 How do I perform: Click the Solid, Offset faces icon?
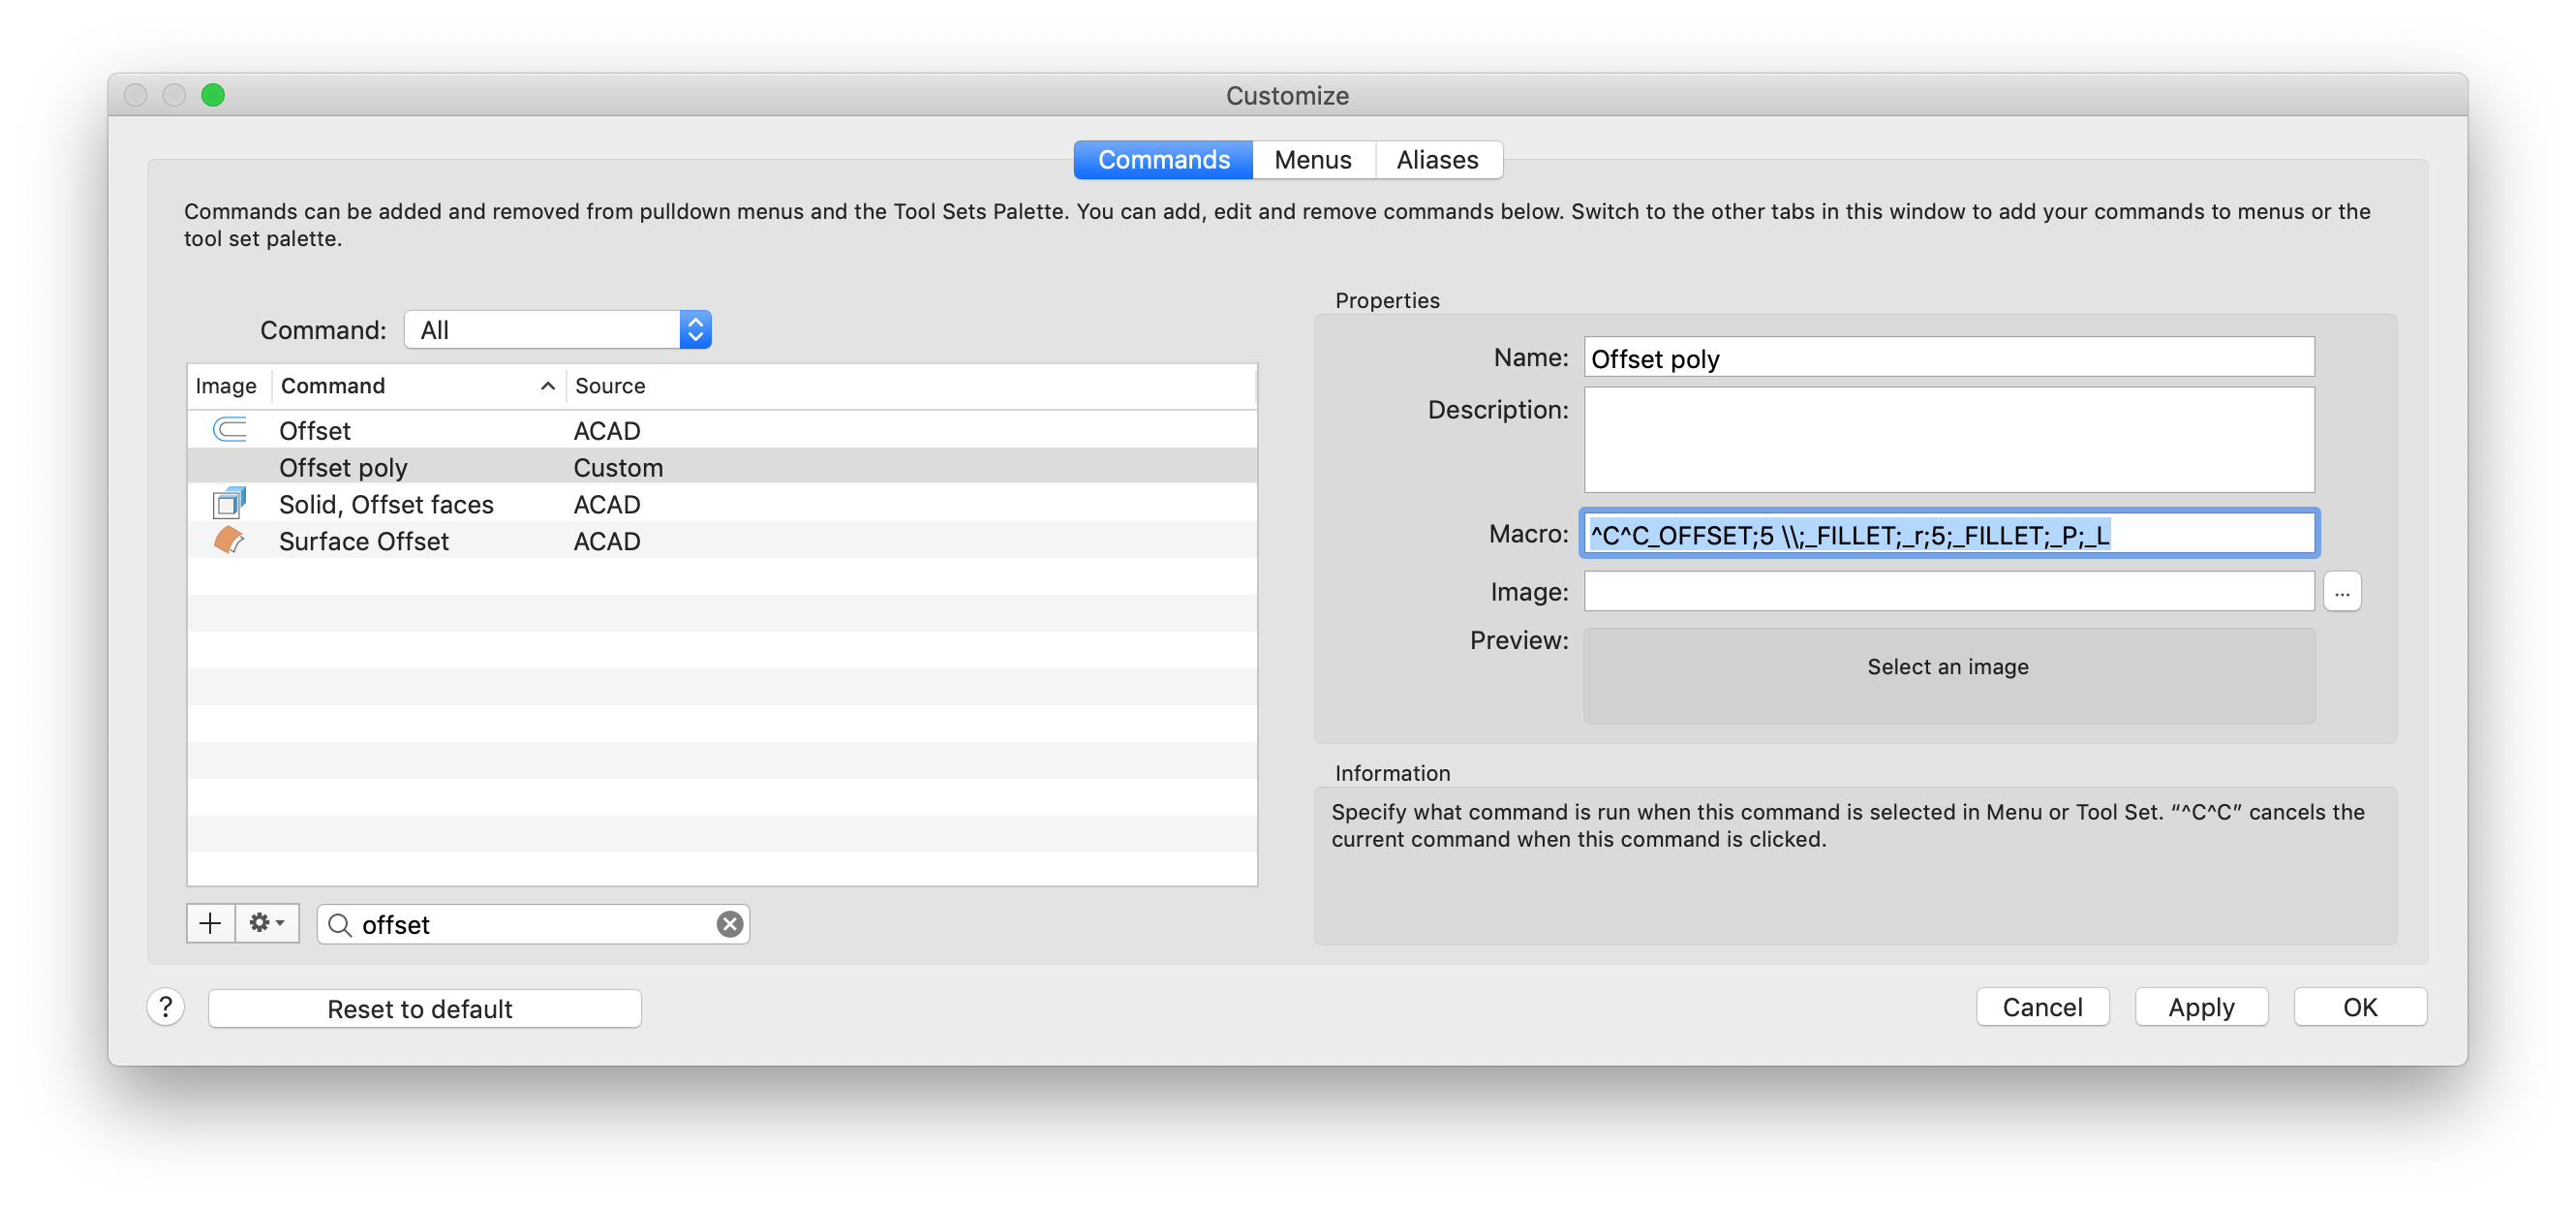[229, 503]
